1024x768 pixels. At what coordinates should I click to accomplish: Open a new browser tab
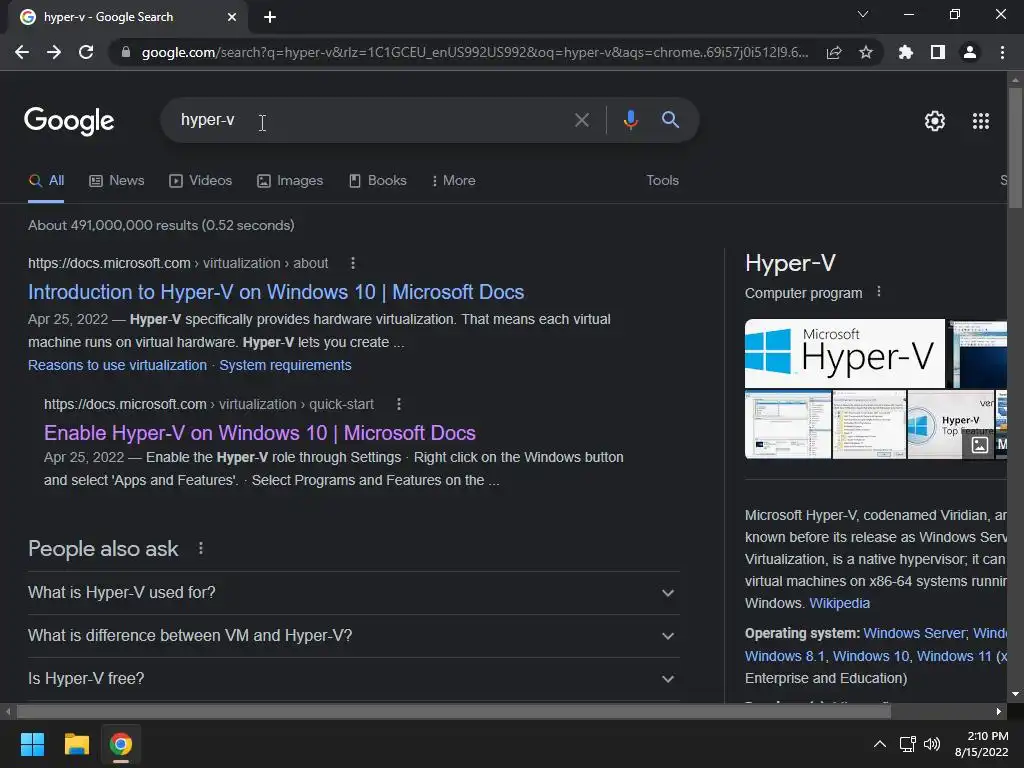(x=270, y=17)
